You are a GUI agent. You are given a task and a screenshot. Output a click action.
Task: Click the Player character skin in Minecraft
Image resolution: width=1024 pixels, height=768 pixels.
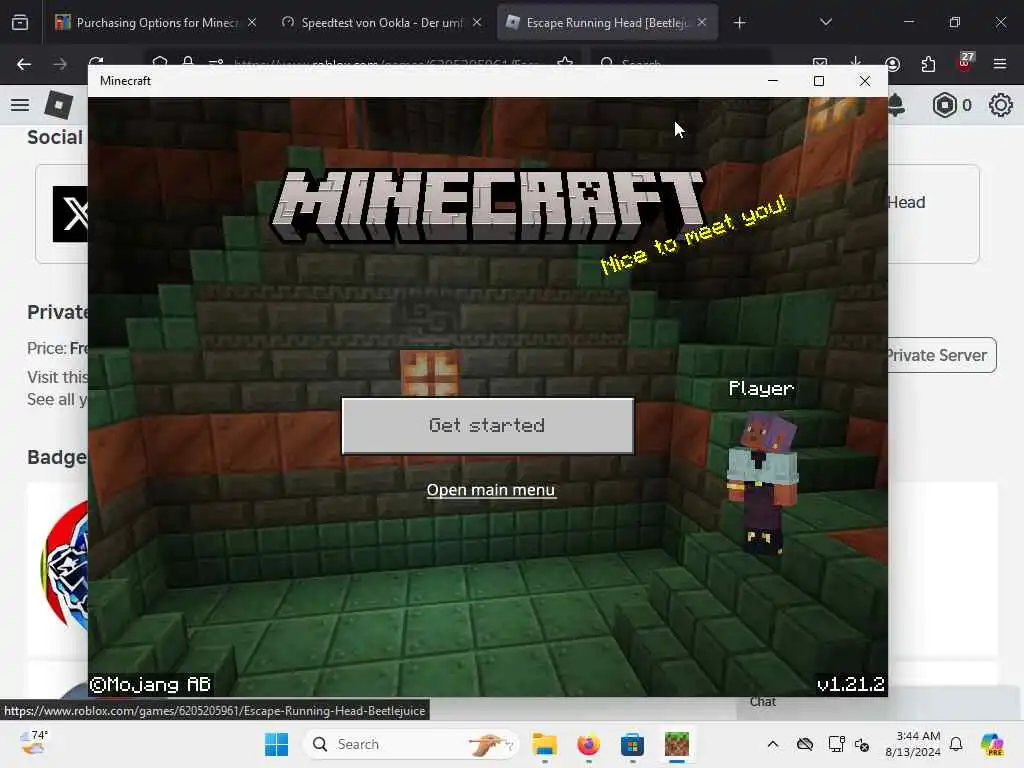(x=762, y=482)
